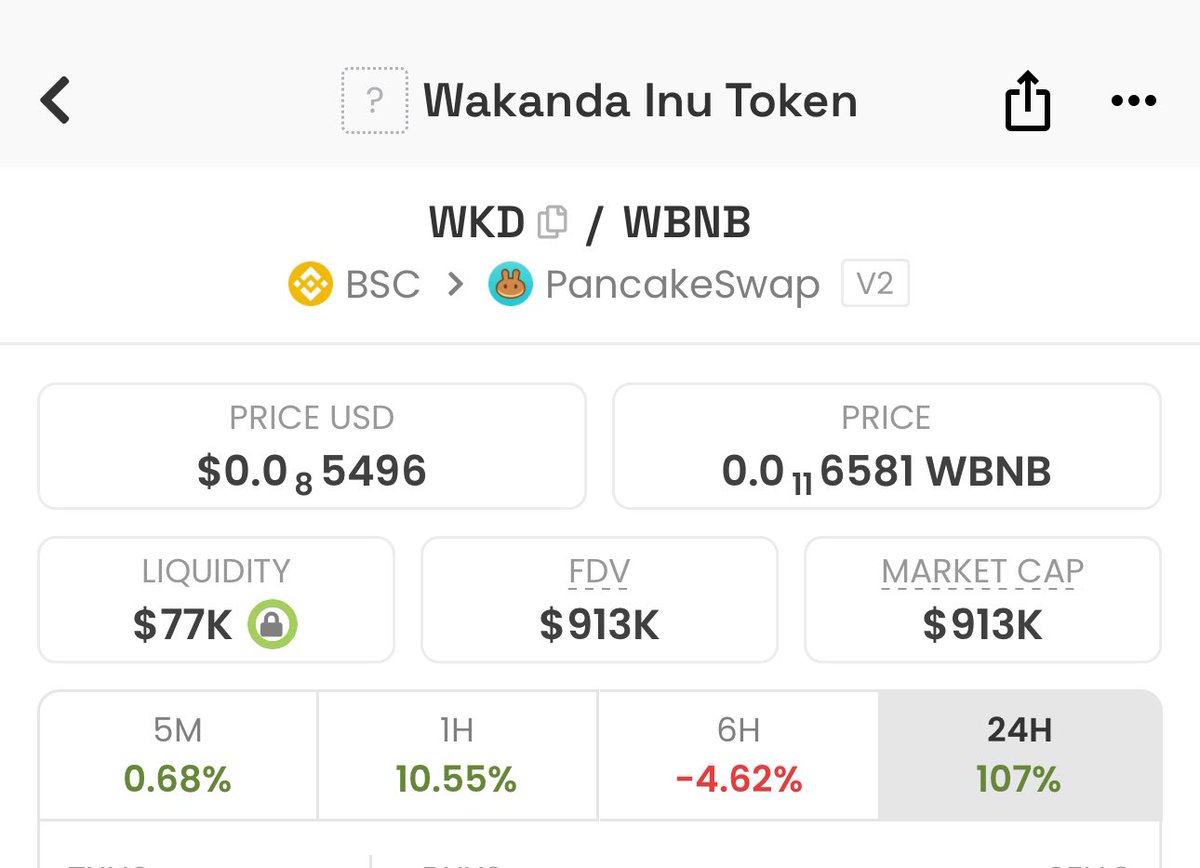Select the 5M timeframe tab
The width and height of the screenshot is (1200, 868).
(x=178, y=756)
